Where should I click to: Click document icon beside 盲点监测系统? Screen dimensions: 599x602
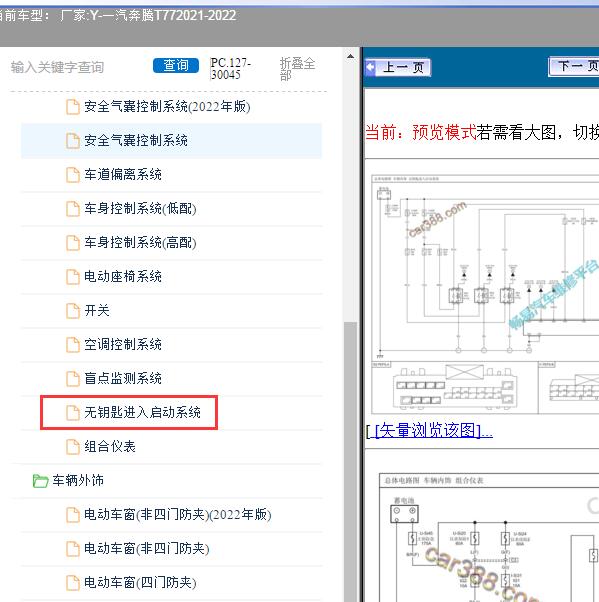point(72,379)
